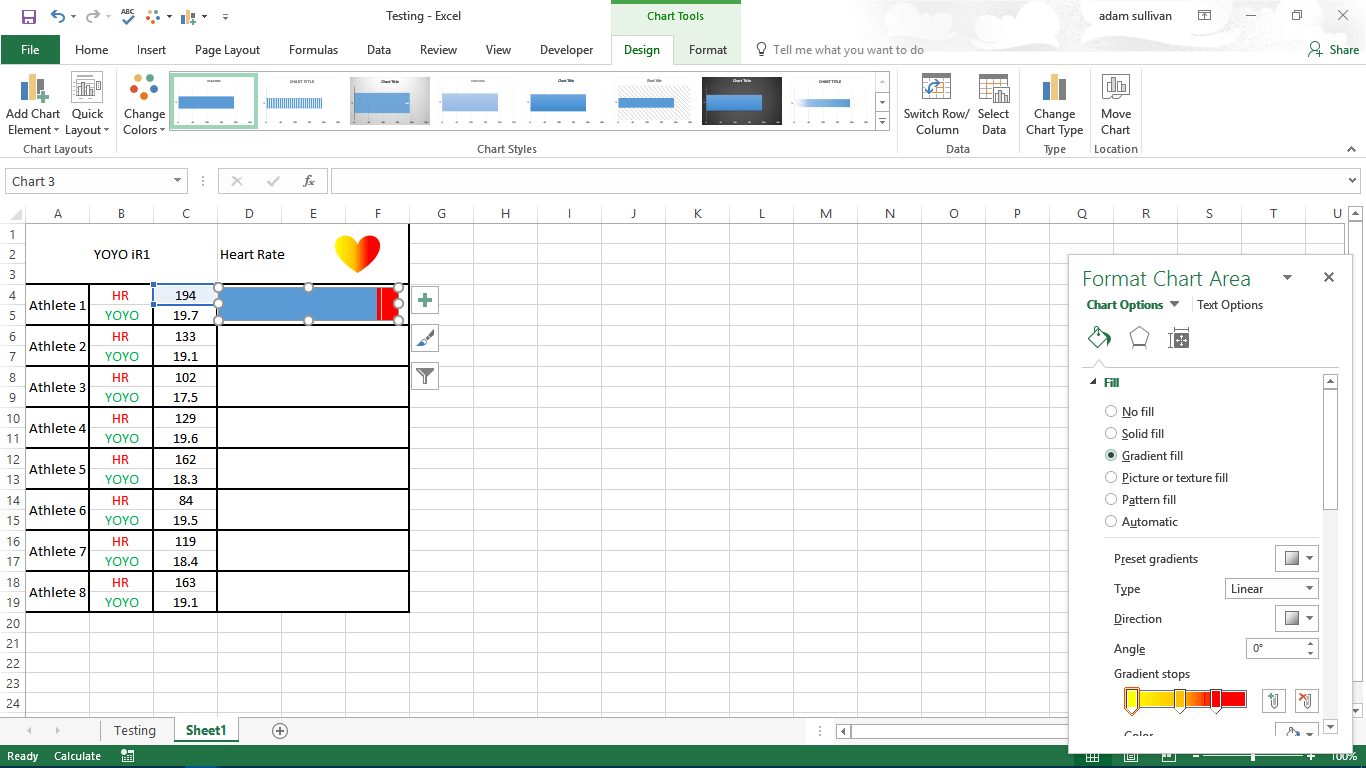Viewport: 1366px width, 768px height.
Task: Expand the Preset gradients dropdown
Action: pos(1297,558)
